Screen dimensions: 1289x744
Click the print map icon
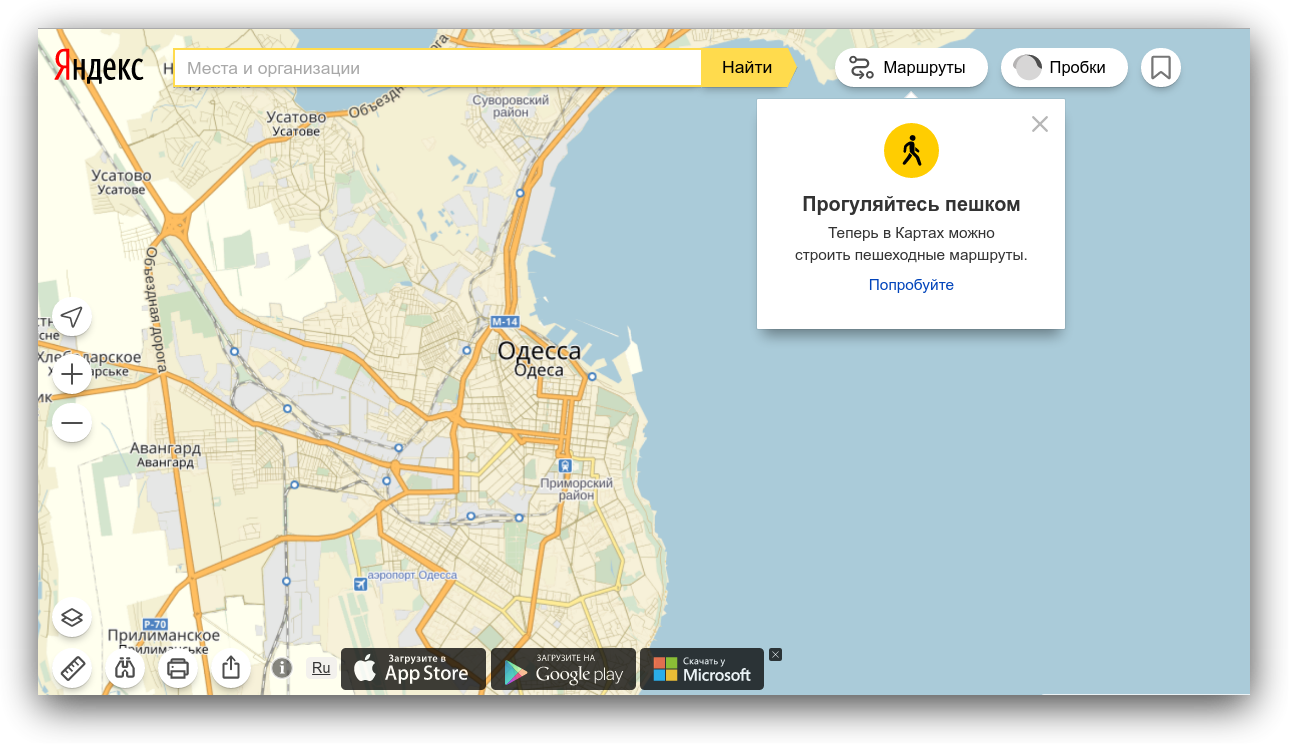click(178, 668)
